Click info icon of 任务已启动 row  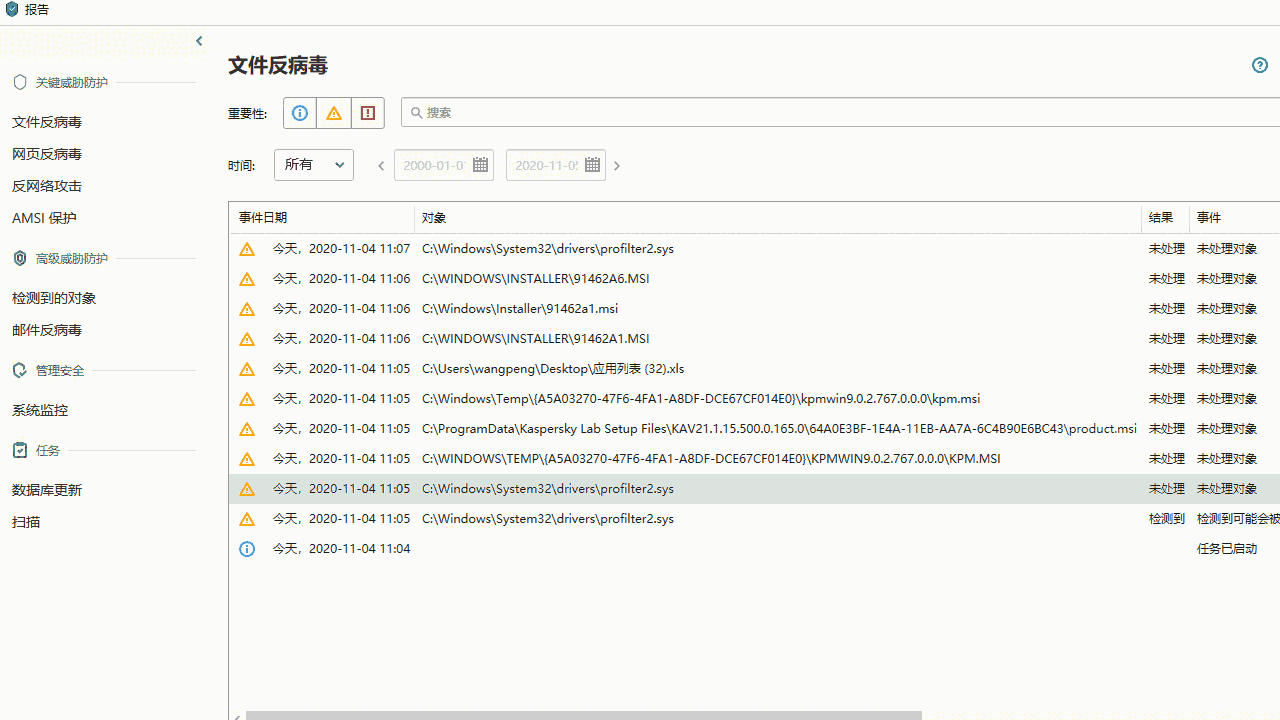[x=247, y=549]
